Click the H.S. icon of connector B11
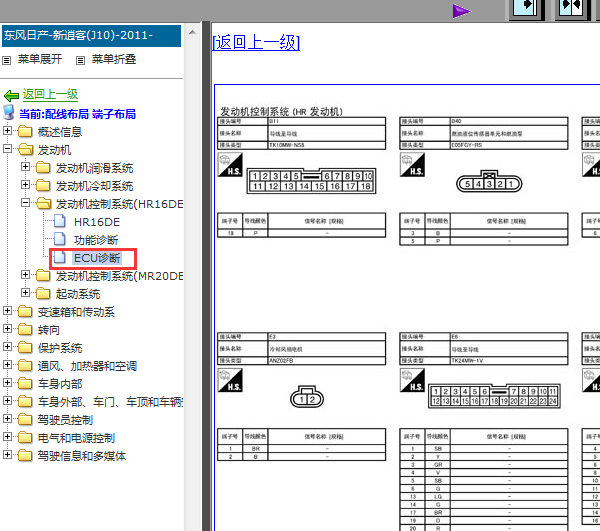 [x=230, y=165]
